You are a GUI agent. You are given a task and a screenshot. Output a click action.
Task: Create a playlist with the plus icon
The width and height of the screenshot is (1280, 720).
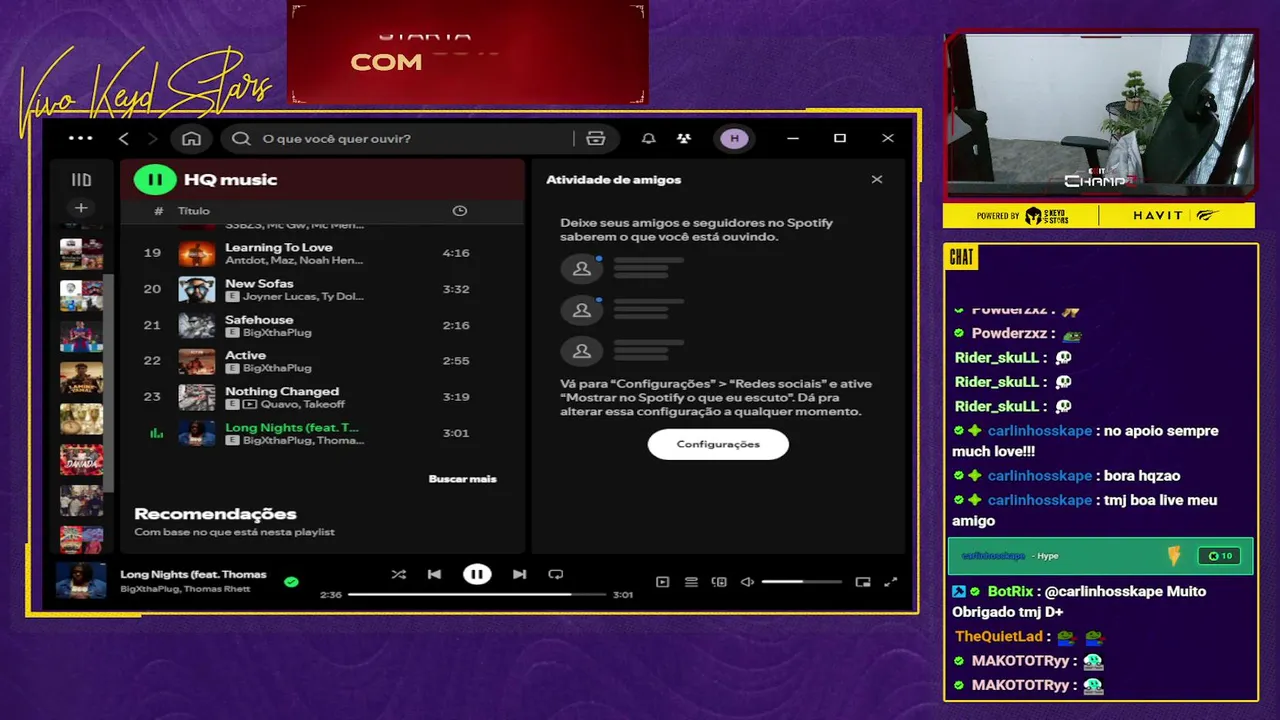coord(81,208)
